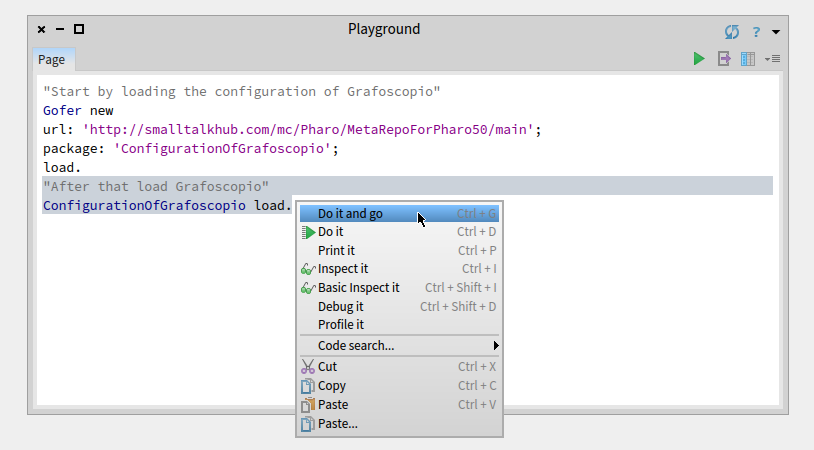Expand the Code search... submenu arrow
This screenshot has height=450, width=814.
pos(496,346)
